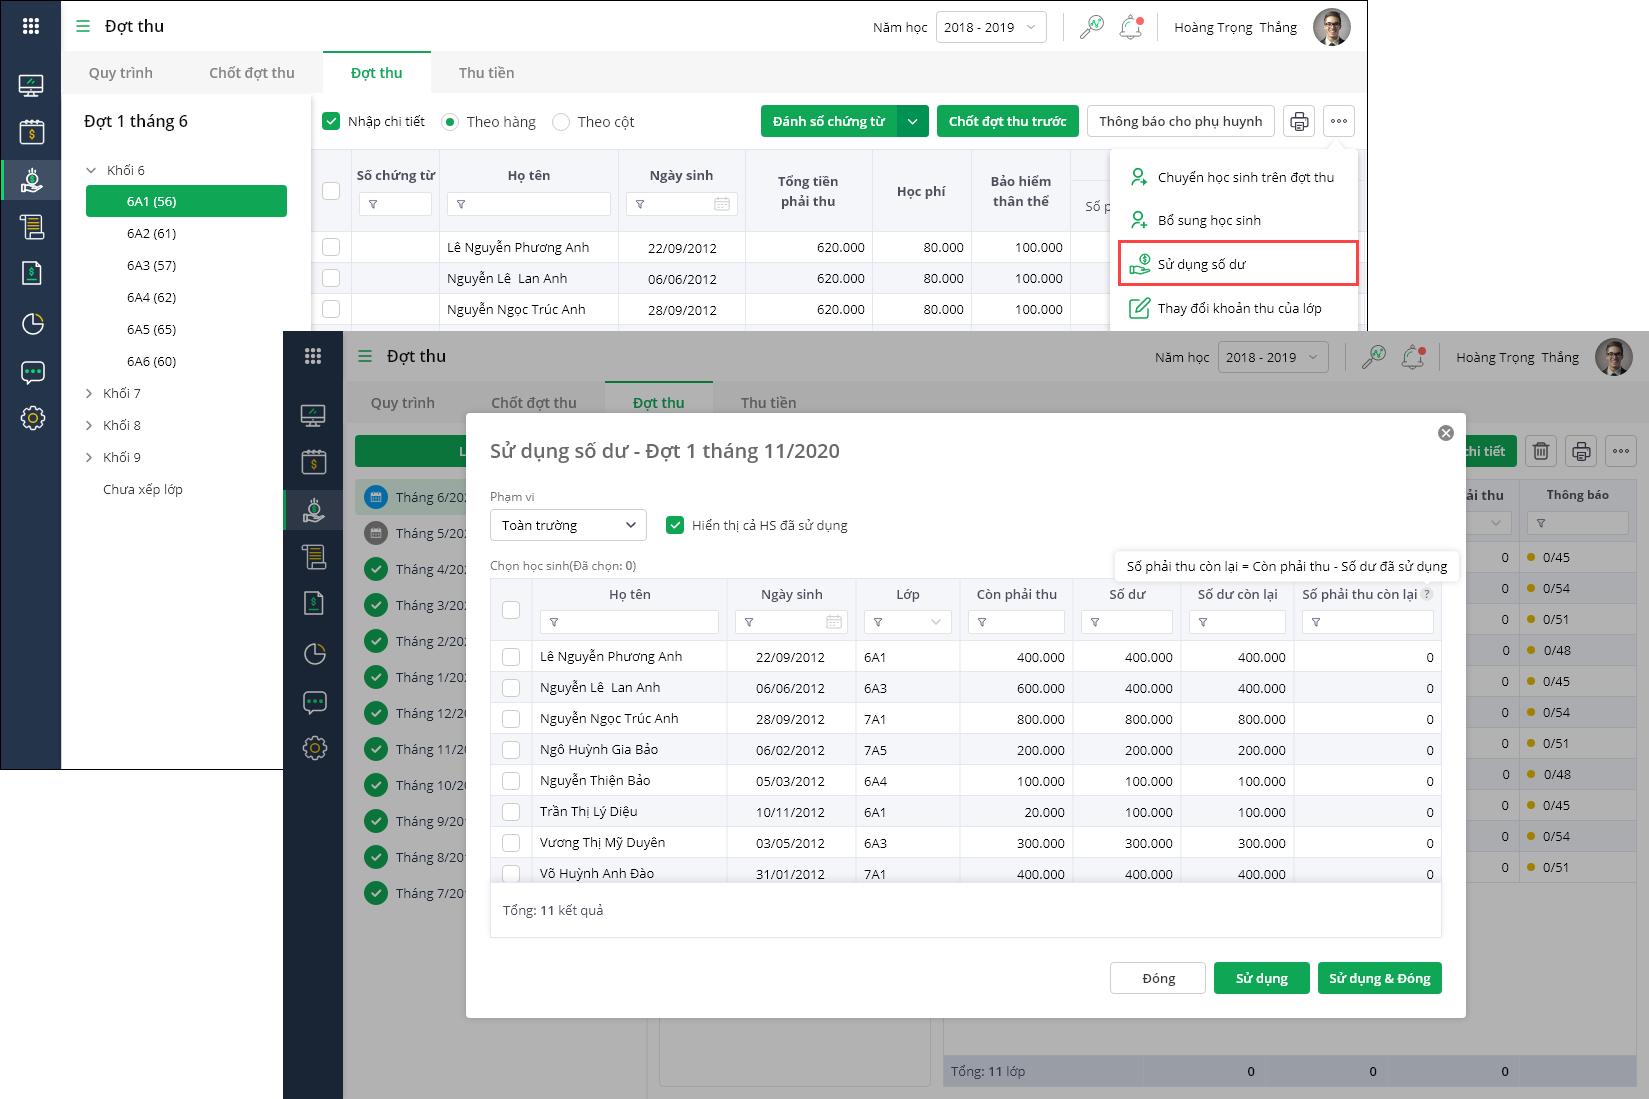The image size is (1649, 1099).
Task: Open the Năm học 2018 - 2019 dropdown
Action: coord(991,27)
